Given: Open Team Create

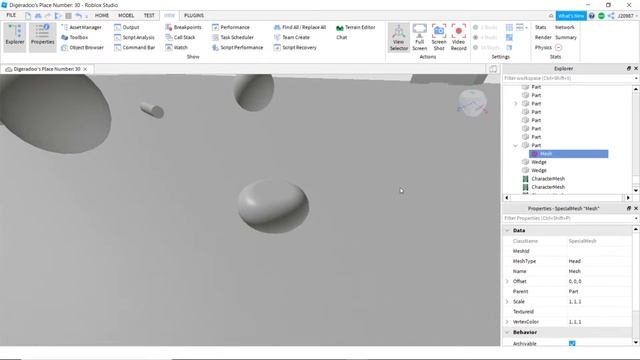Looking at the screenshot, I should (x=291, y=38).
